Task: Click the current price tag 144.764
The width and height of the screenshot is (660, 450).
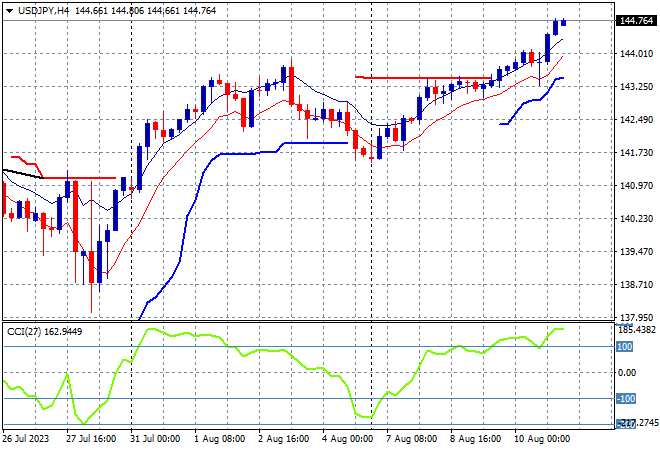Action: tap(636, 21)
